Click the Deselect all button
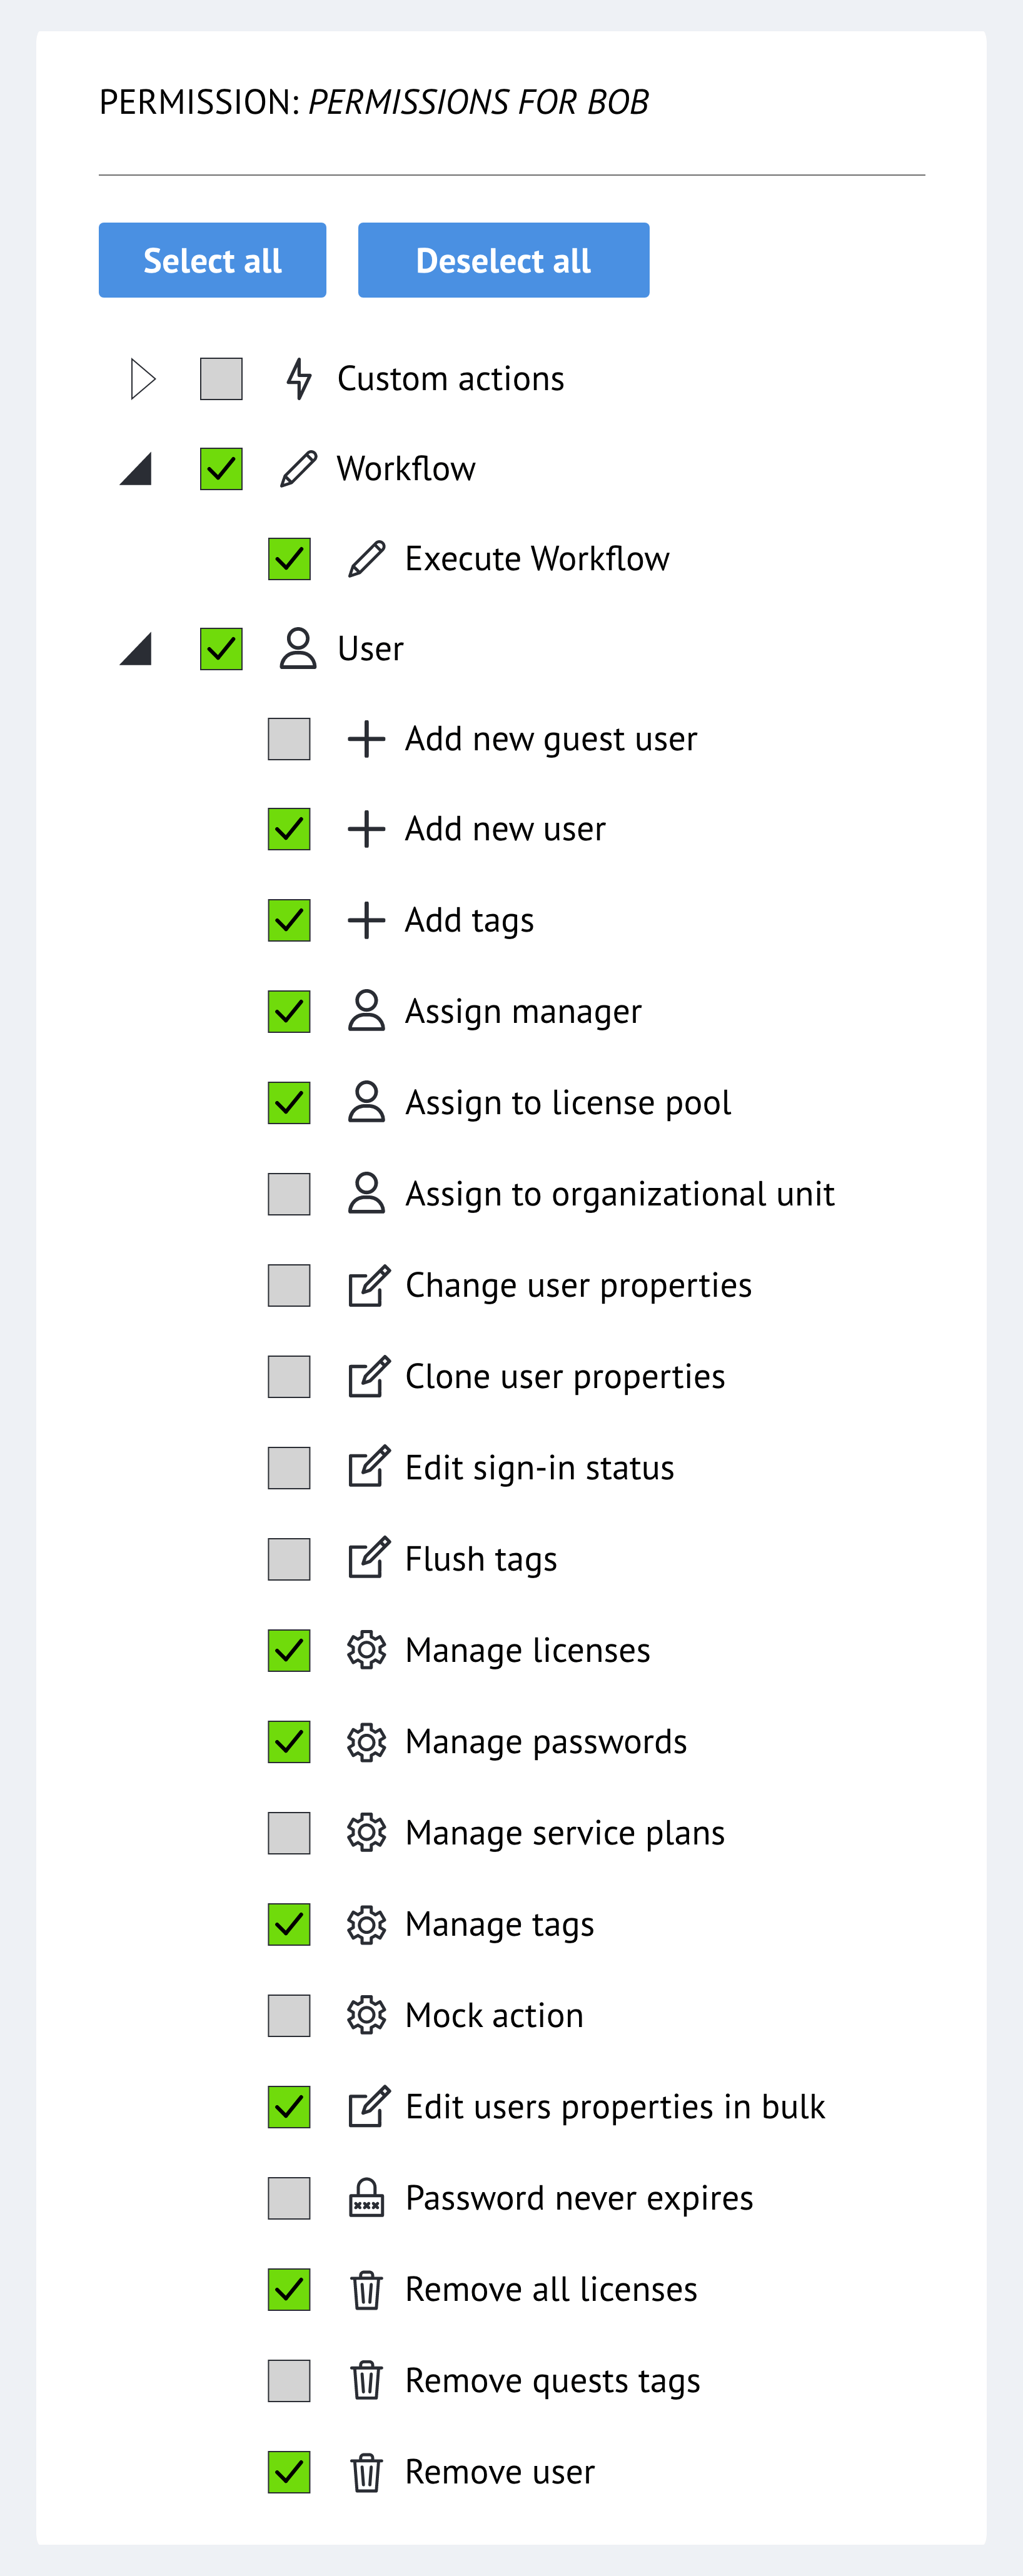 tap(503, 260)
